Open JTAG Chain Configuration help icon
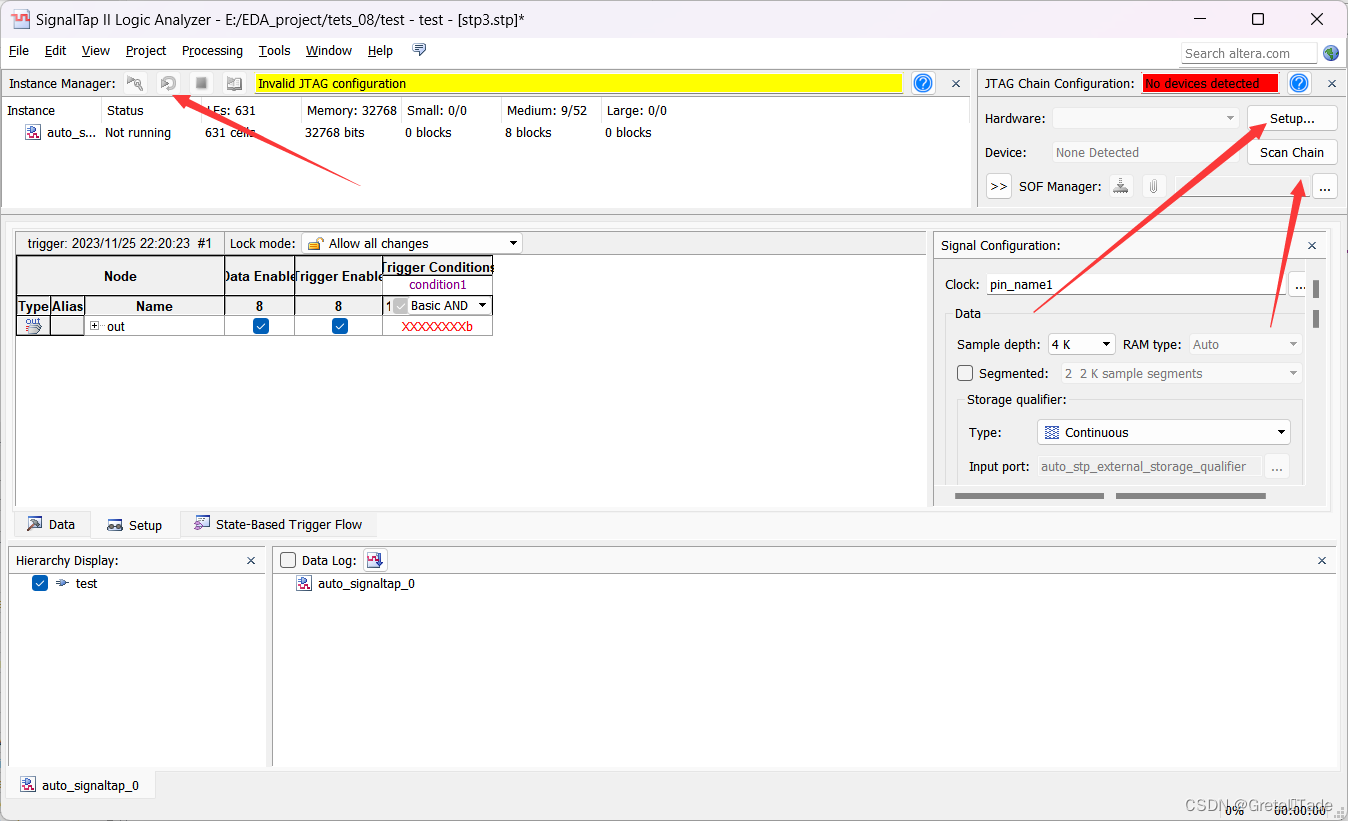Image resolution: width=1348 pixels, height=821 pixels. pos(1299,83)
